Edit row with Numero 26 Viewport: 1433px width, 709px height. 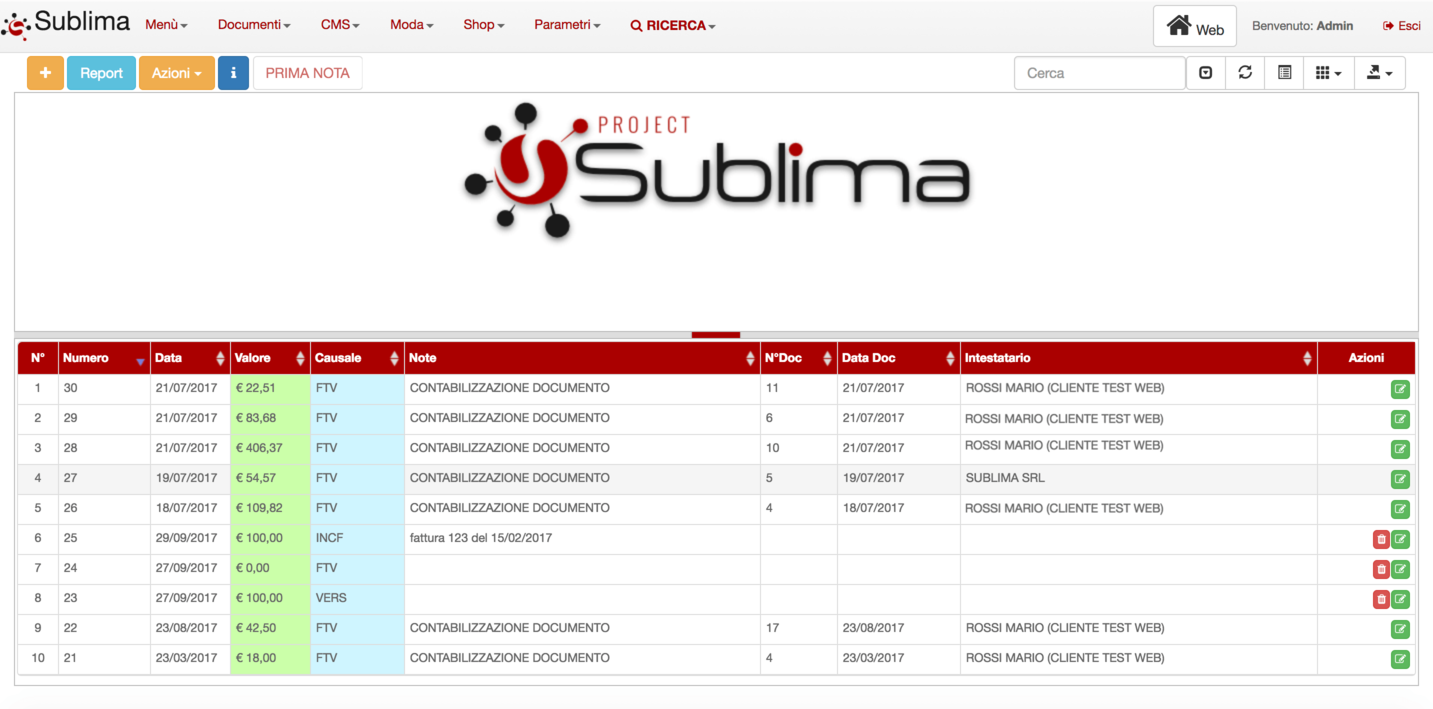[x=1400, y=509]
